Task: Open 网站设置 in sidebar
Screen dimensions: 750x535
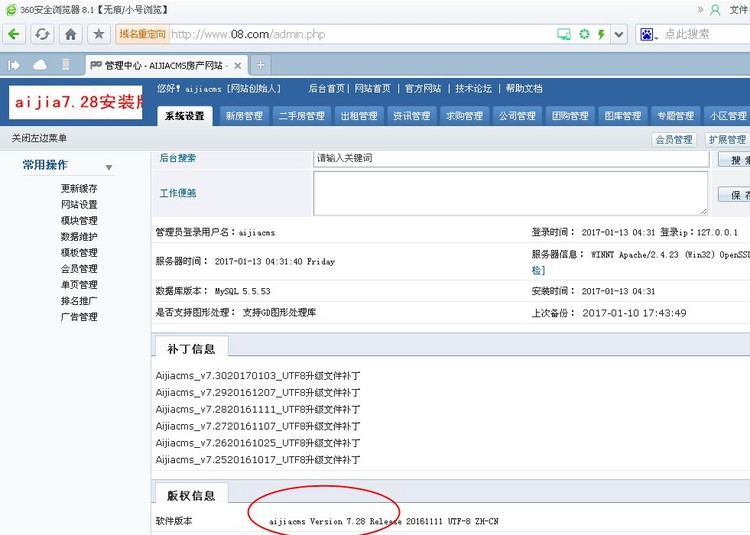Action: coord(79,205)
